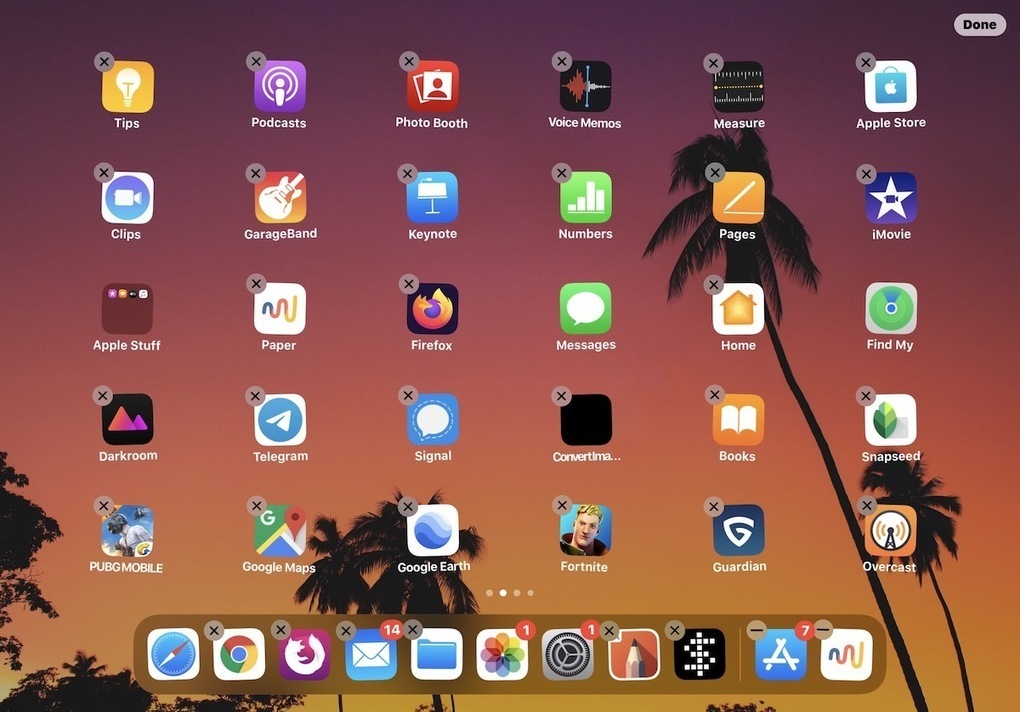Tap the Done button
Screen dimensions: 1020x712
[979, 25]
